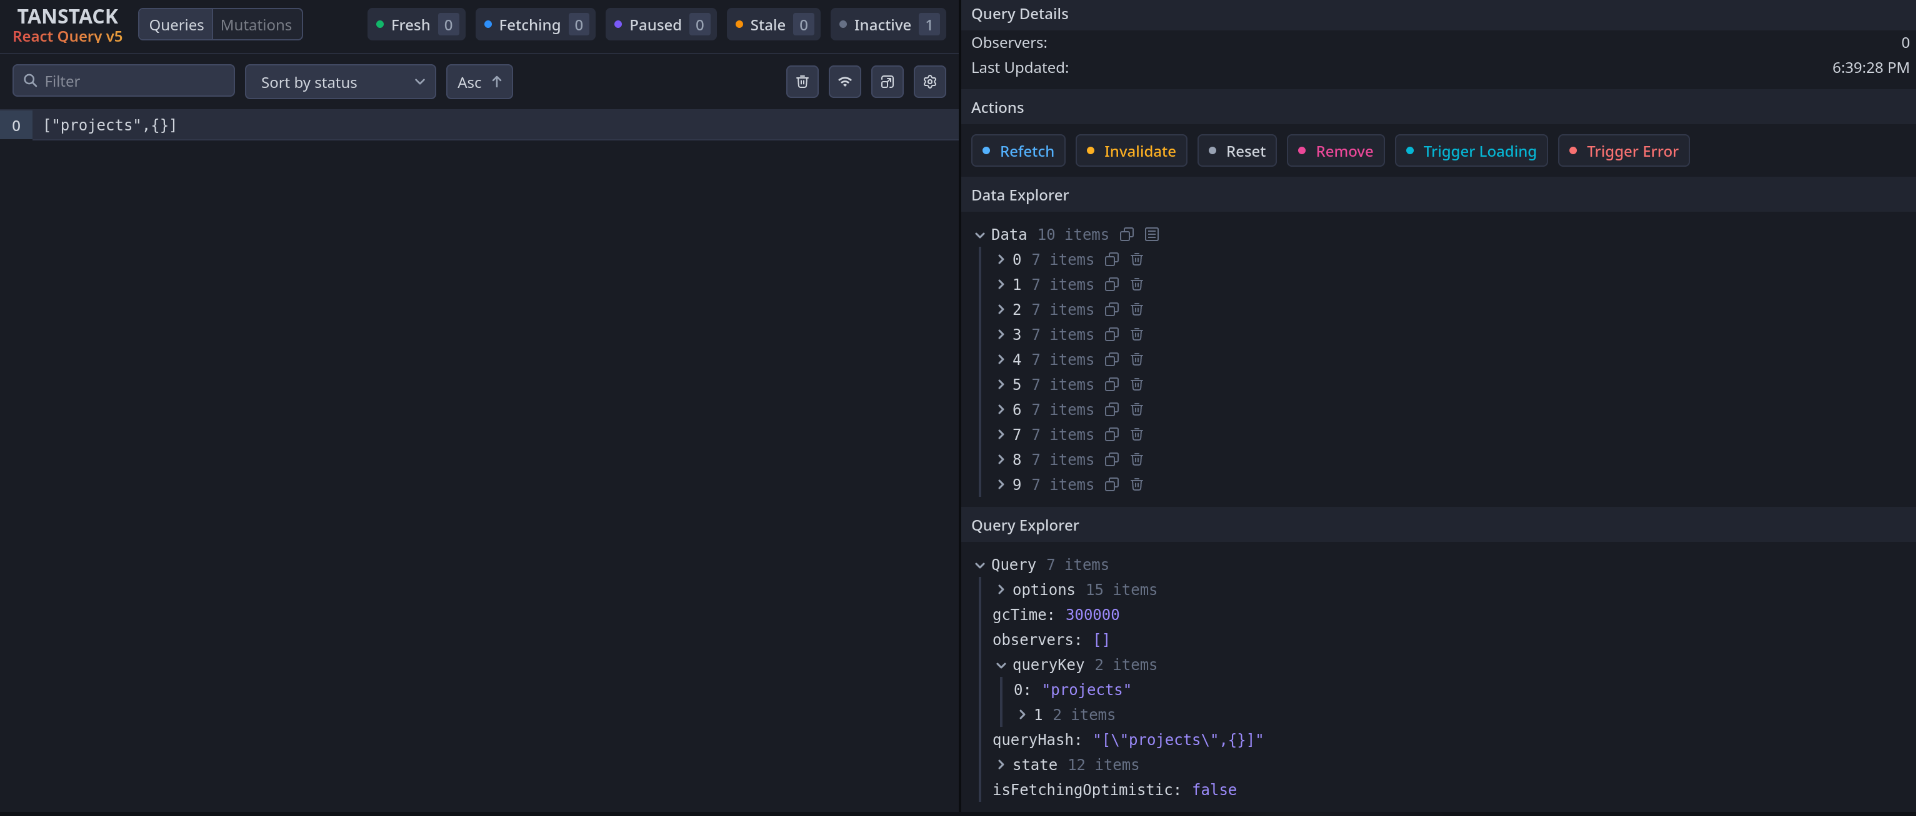Toggle the Stale status filter
Image resolution: width=1916 pixels, height=816 pixels.
[773, 25]
